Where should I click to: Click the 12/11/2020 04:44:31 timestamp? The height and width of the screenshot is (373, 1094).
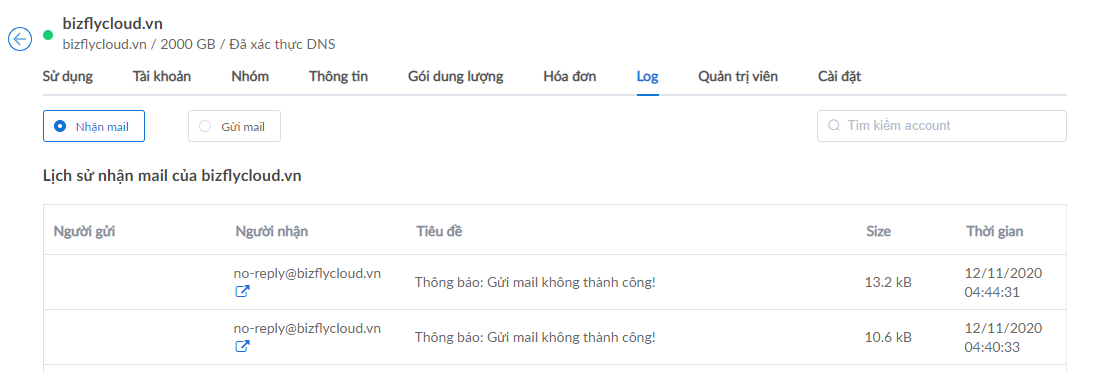point(1003,282)
